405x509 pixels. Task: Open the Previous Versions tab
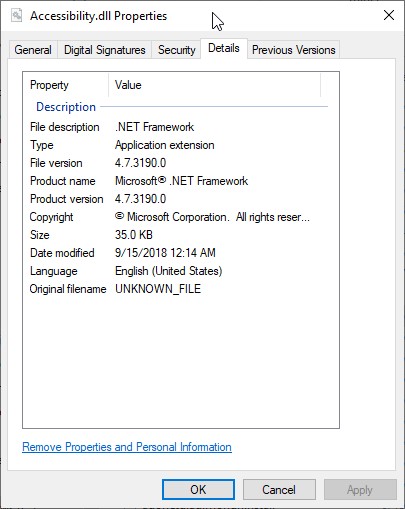click(294, 50)
